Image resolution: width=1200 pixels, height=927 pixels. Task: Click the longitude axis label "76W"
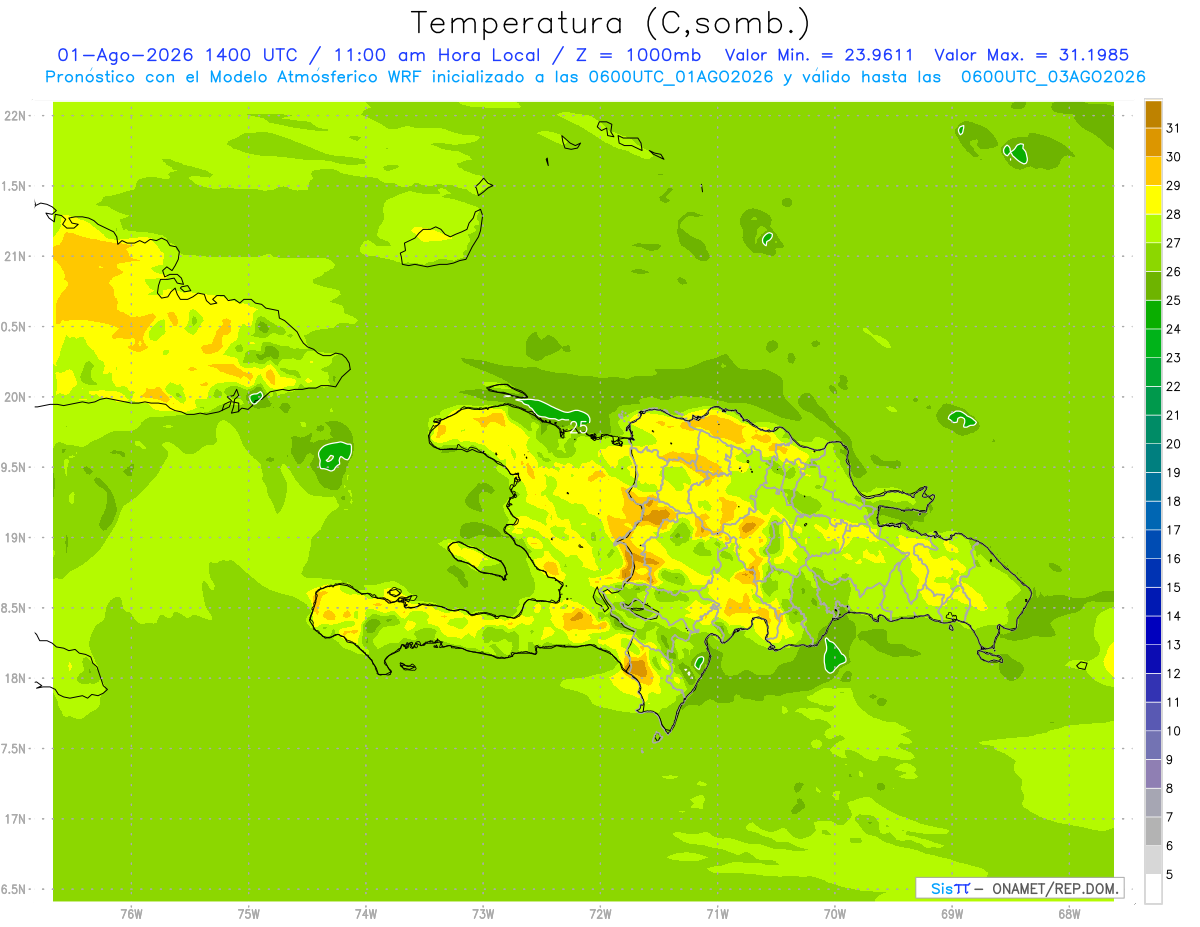(131, 914)
